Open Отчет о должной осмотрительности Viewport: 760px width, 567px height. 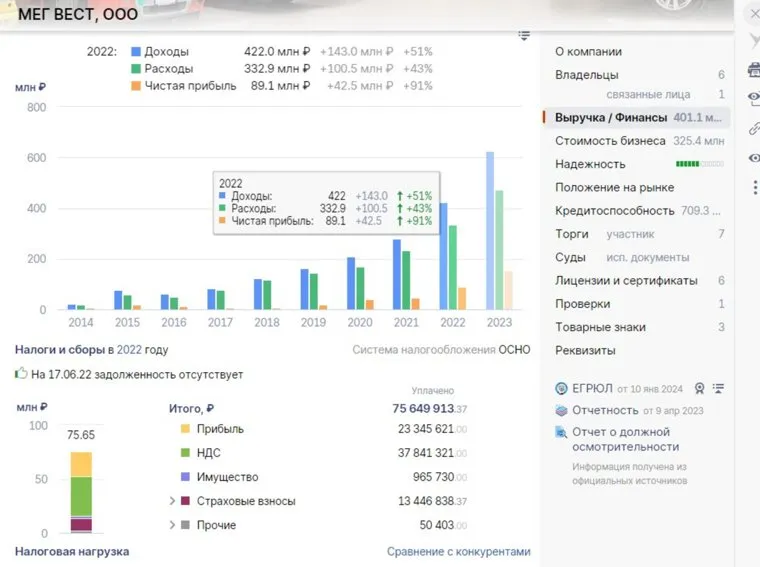625,439
